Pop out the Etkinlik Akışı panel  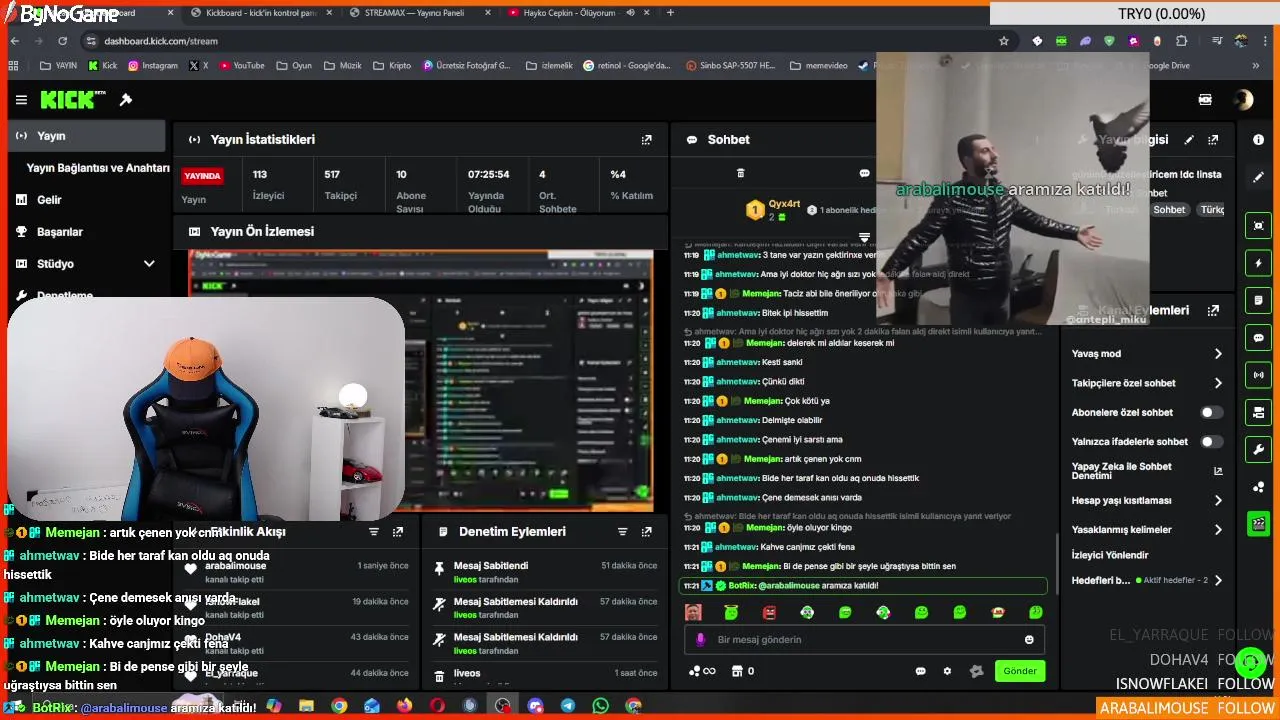pyautogui.click(x=398, y=532)
